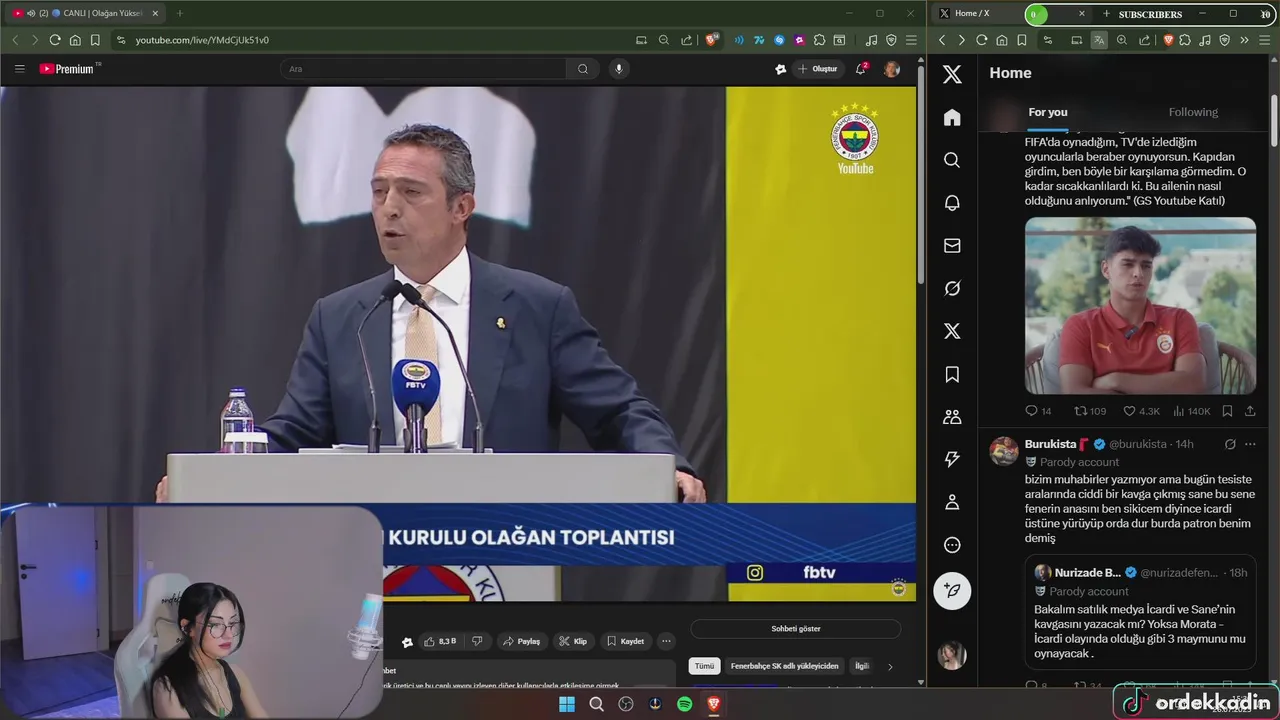Viewport: 1280px width, 720px height.
Task: Click Grok icon on Burukista tweet
Action: coord(1230,444)
